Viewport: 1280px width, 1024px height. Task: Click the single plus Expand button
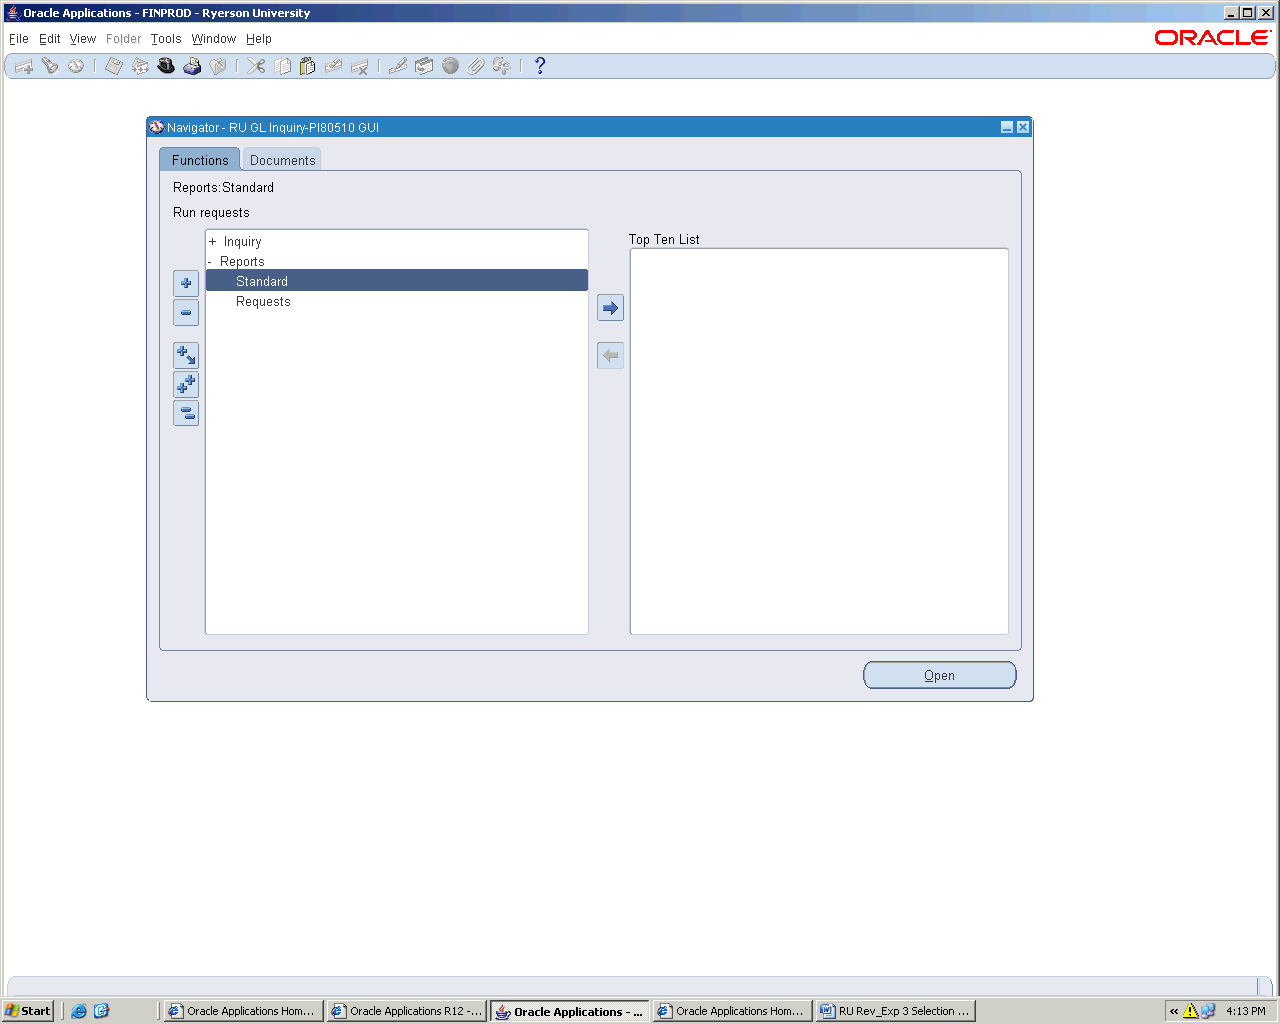(186, 283)
